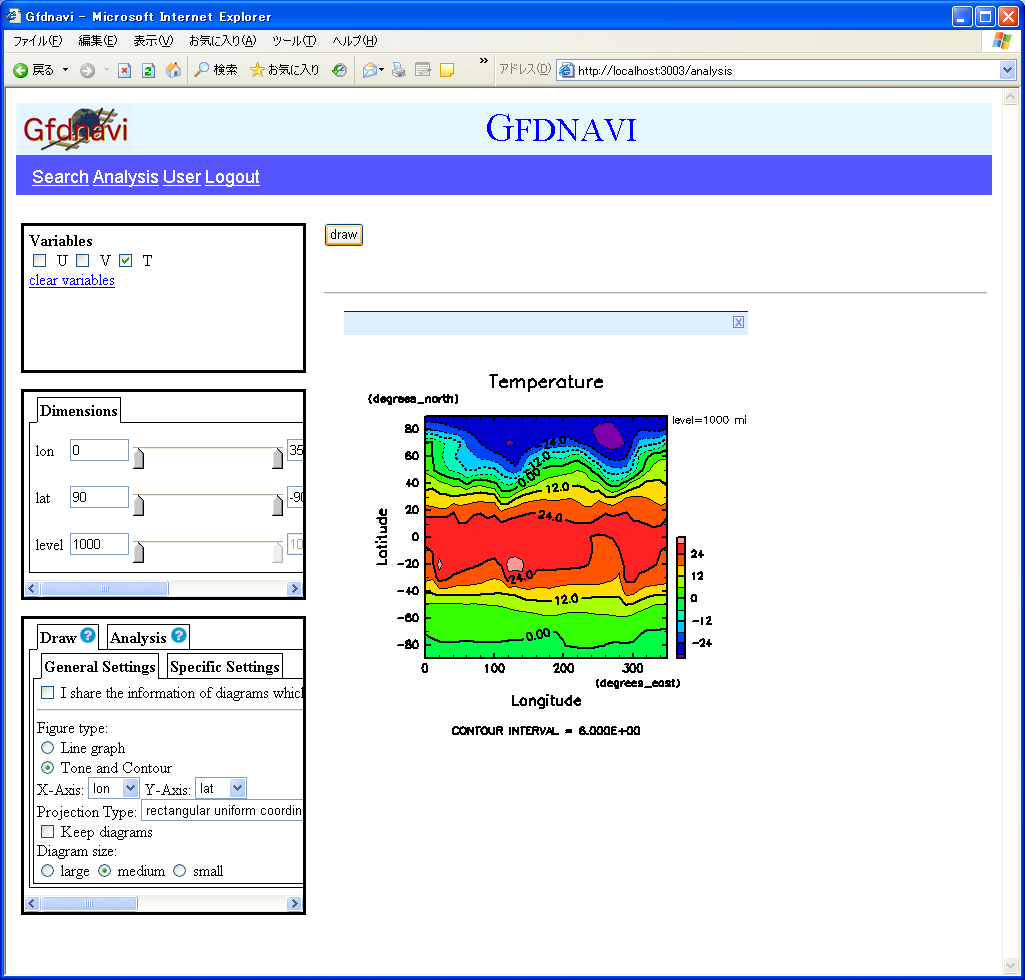Open the Search navigation link
This screenshot has width=1025, height=980.
coord(60,177)
